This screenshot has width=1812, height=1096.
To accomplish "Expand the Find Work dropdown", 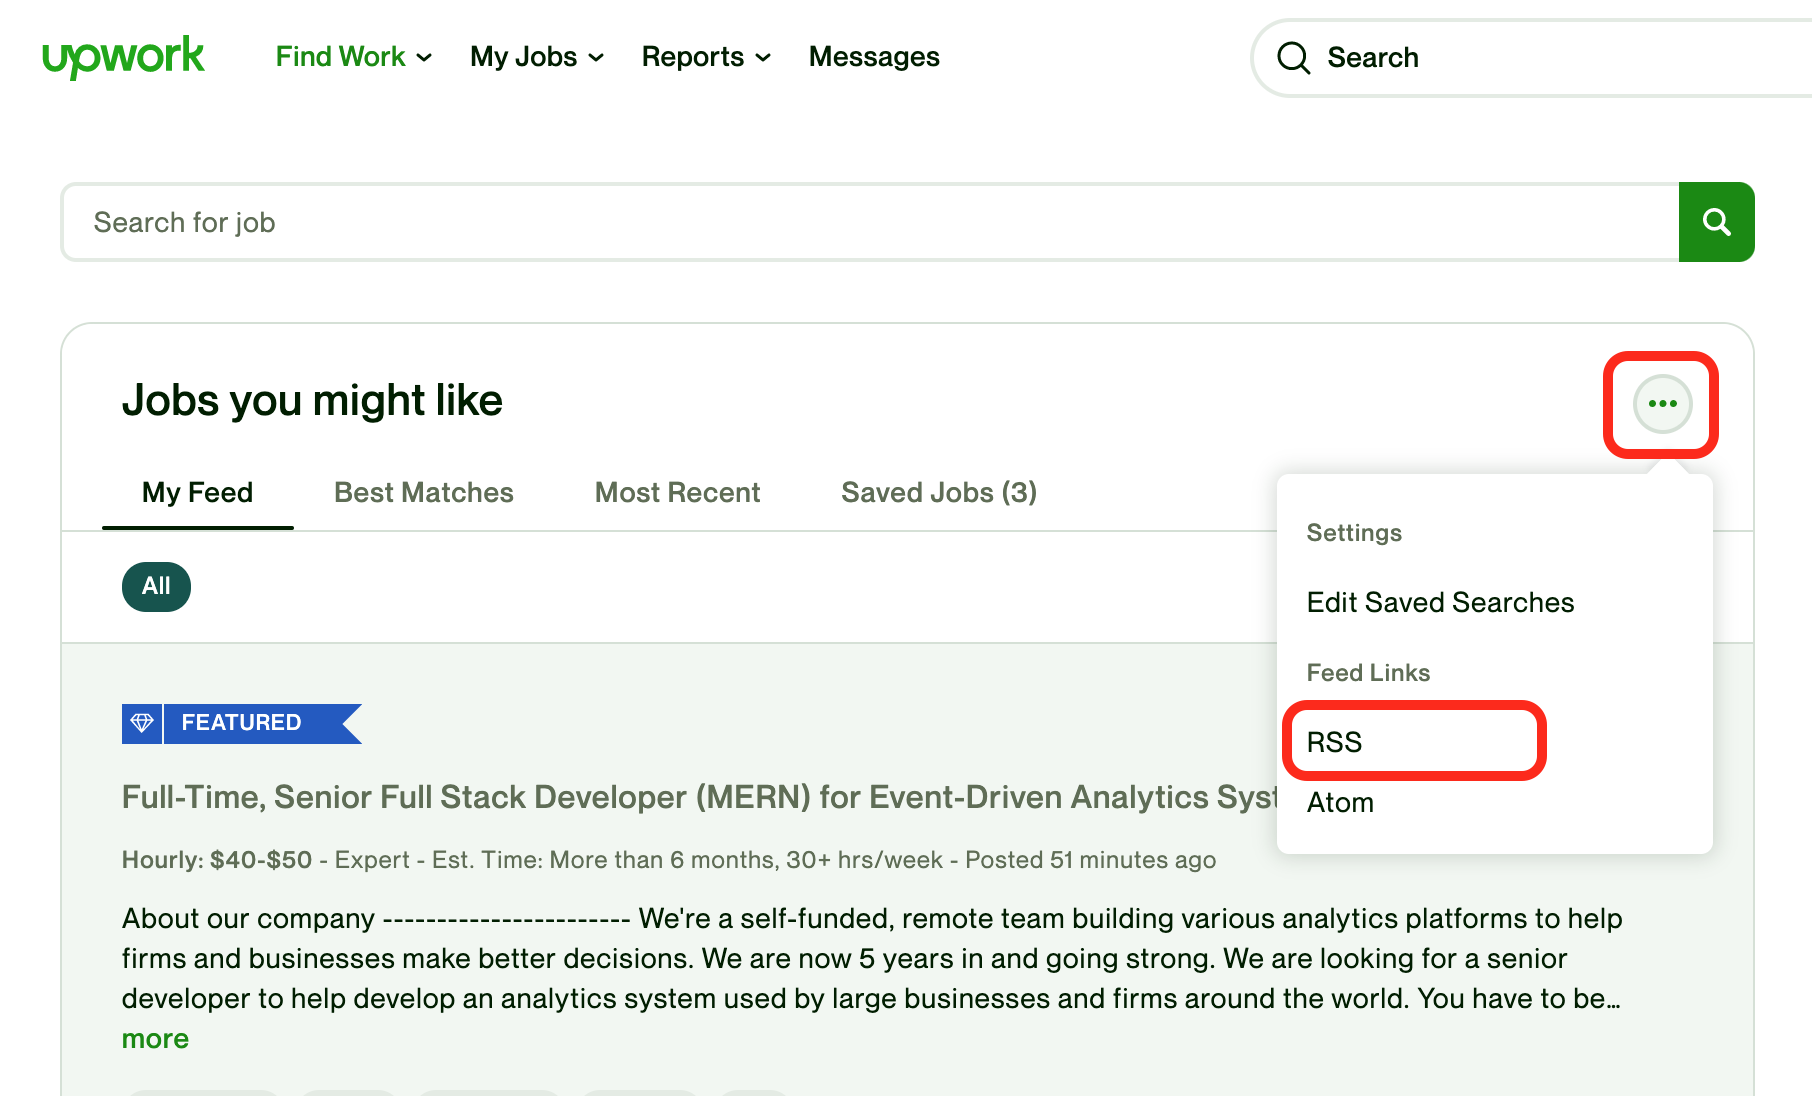I will point(353,57).
